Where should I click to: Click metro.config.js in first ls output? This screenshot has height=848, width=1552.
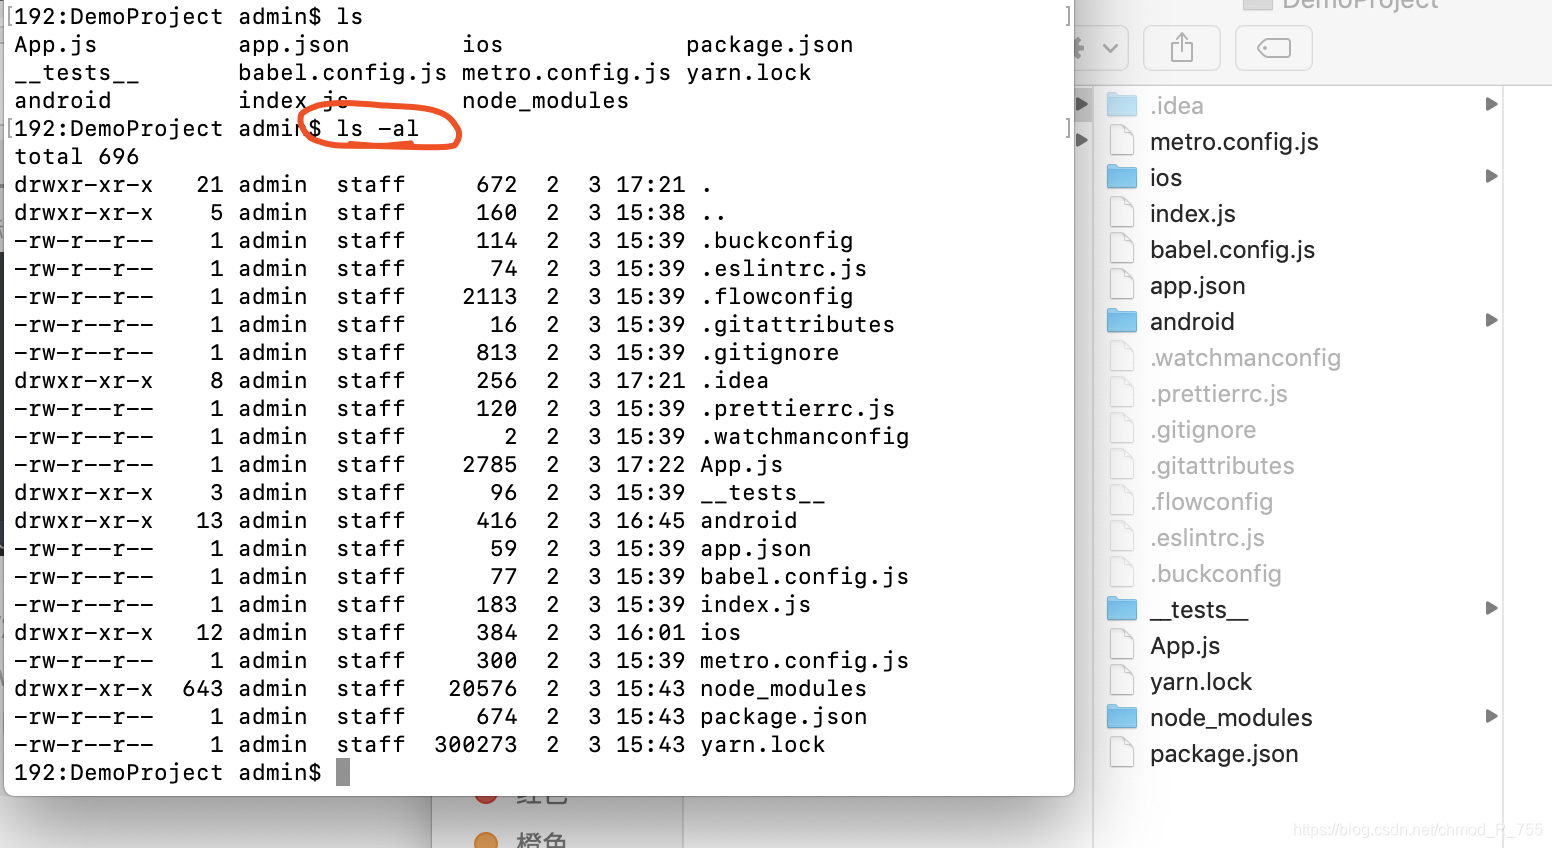(x=567, y=72)
